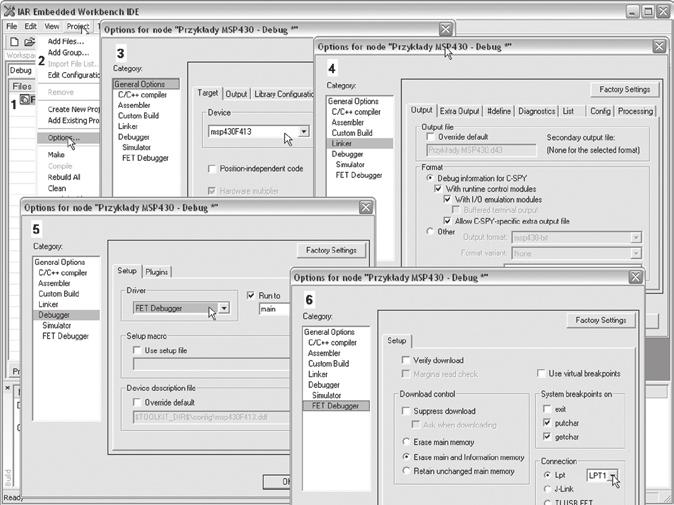Open the Output format dropdown
Screen dimensions: 674x505
coord(636,237)
